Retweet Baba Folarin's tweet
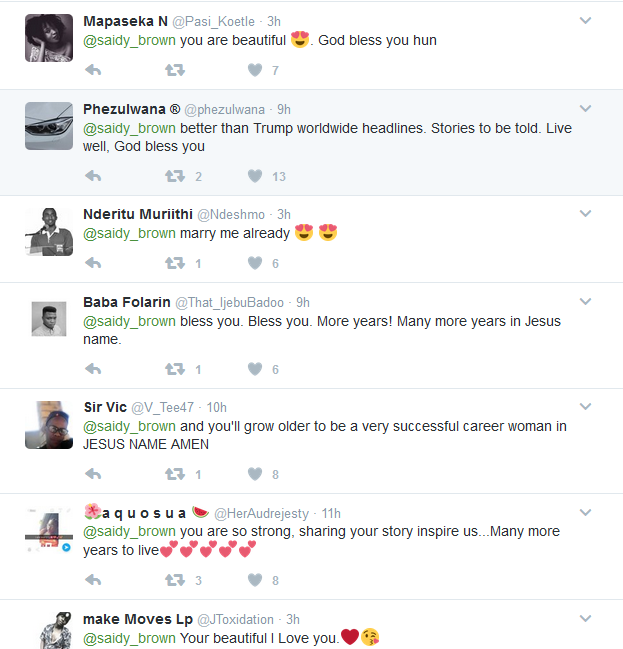623x649 pixels. (175, 369)
